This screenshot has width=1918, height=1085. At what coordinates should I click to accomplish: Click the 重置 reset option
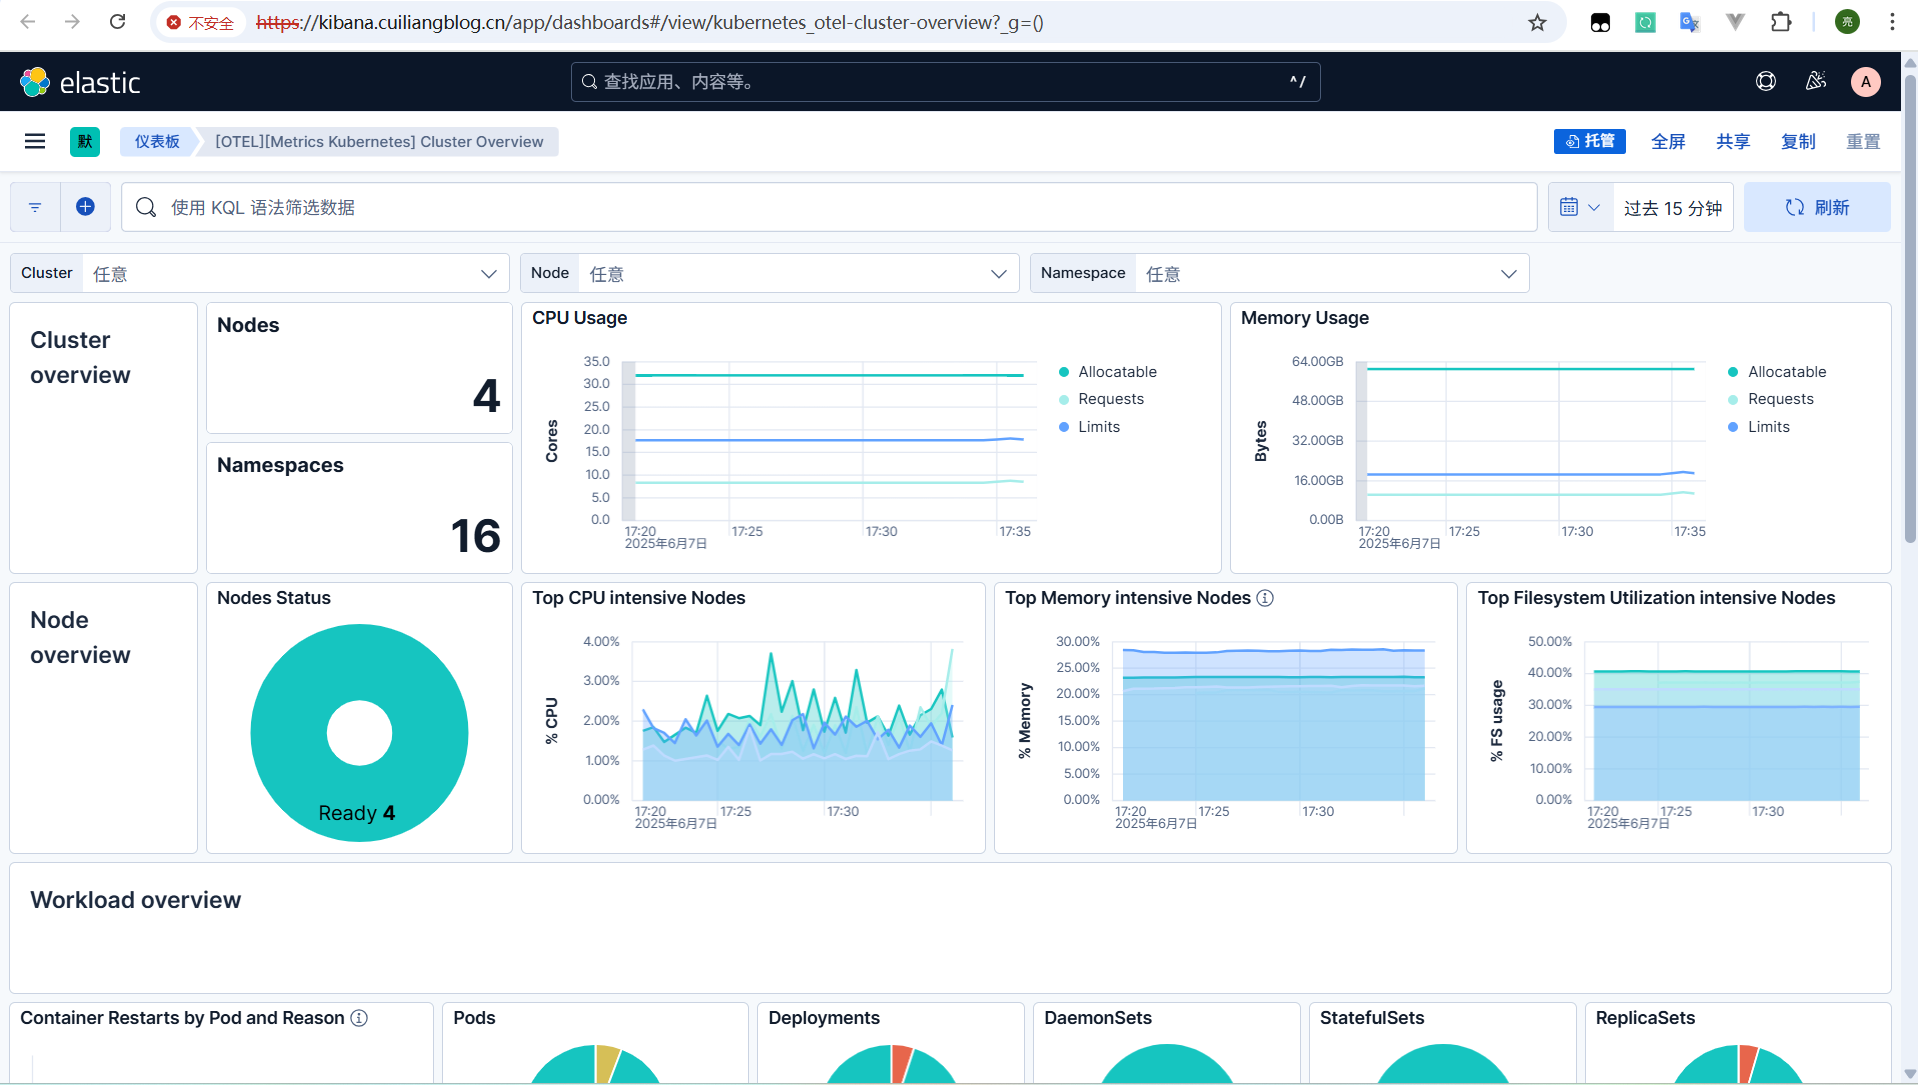1863,141
